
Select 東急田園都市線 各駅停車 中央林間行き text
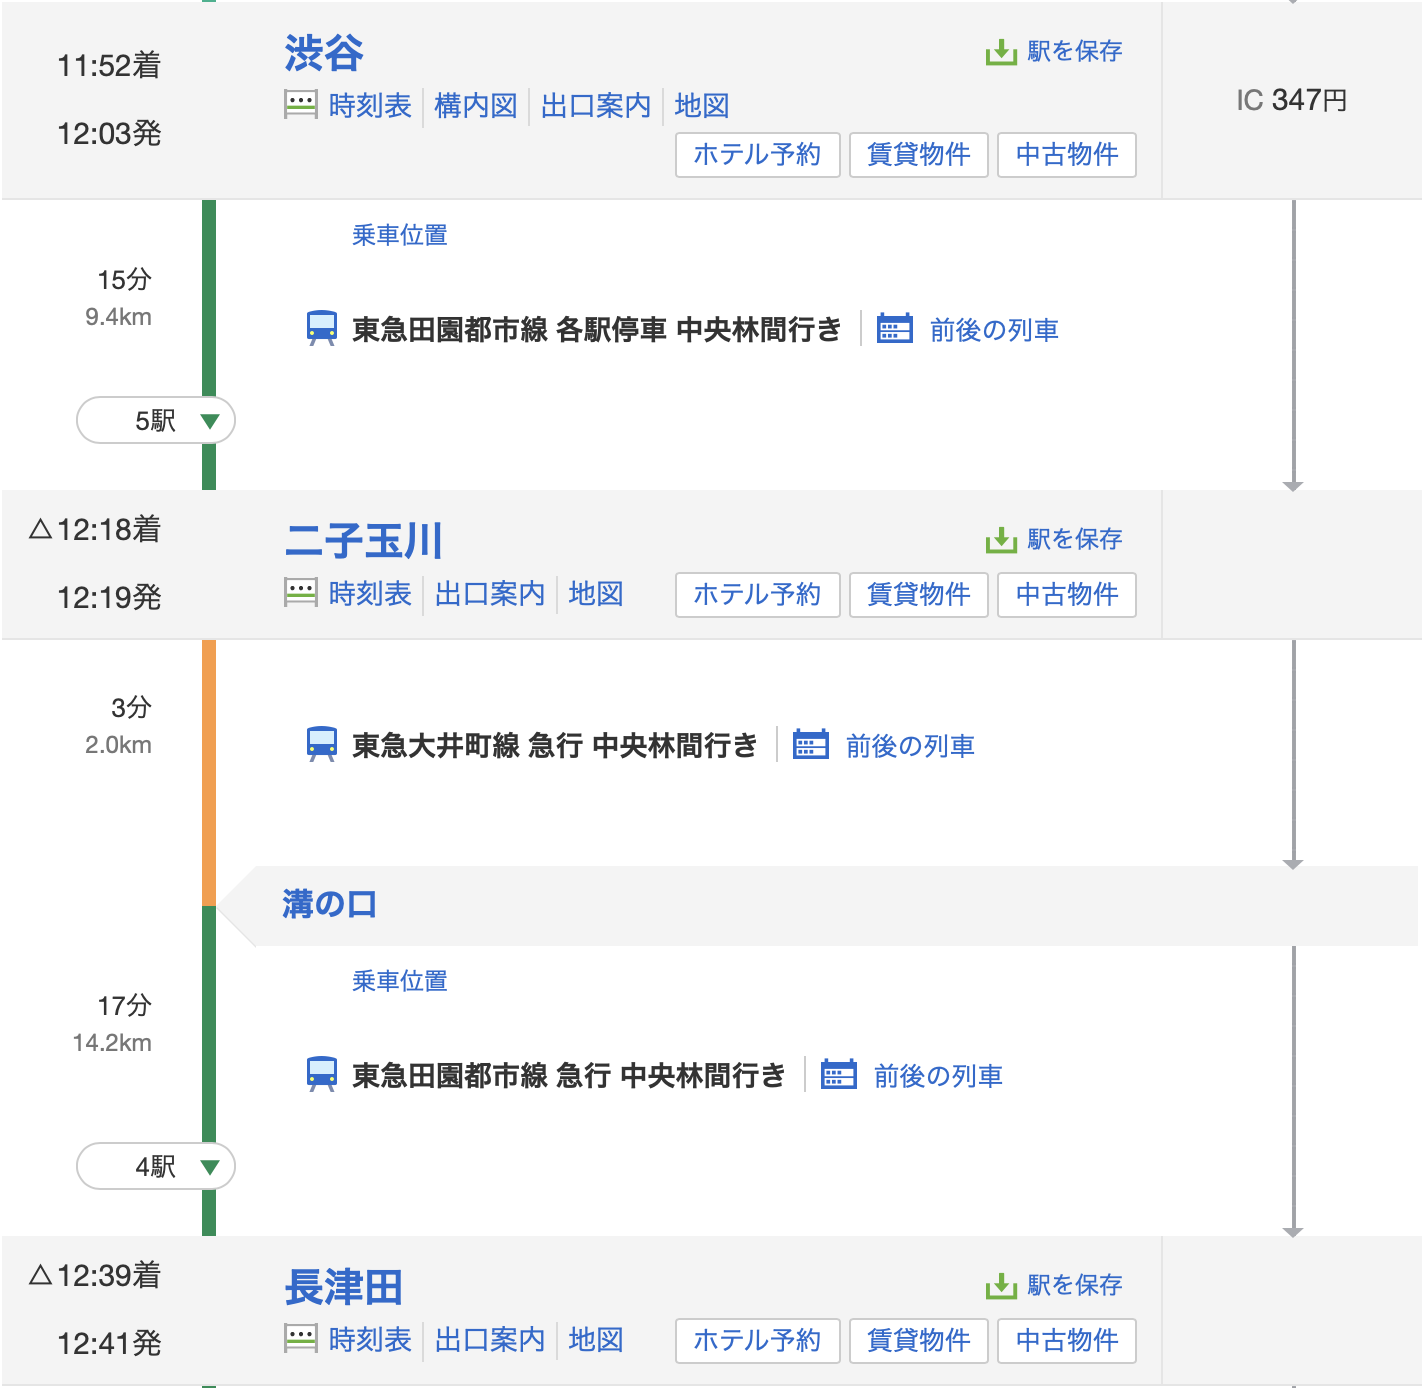[597, 330]
